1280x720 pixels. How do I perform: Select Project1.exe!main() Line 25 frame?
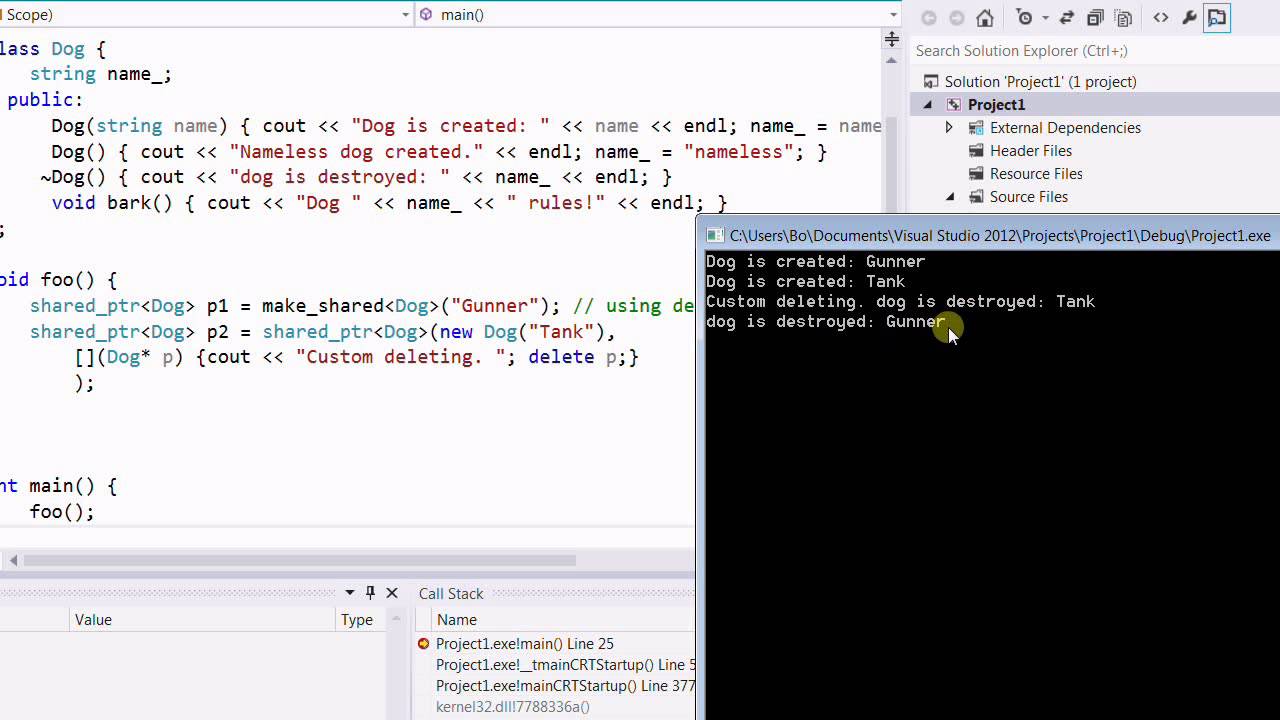tap(525, 644)
